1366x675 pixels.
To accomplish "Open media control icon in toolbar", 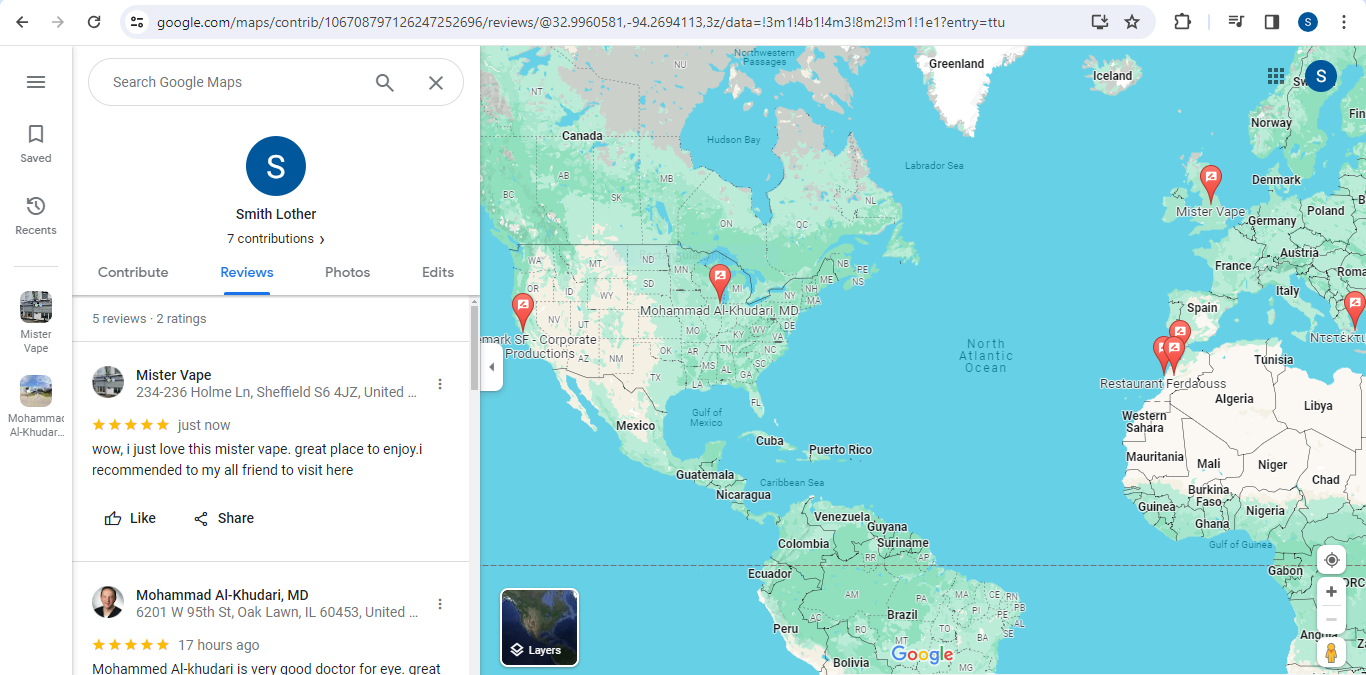I will tap(1236, 22).
